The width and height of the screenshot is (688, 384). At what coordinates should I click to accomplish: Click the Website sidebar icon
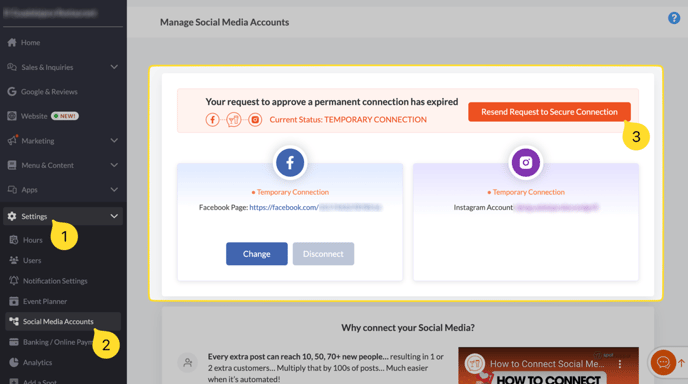[x=12, y=116]
